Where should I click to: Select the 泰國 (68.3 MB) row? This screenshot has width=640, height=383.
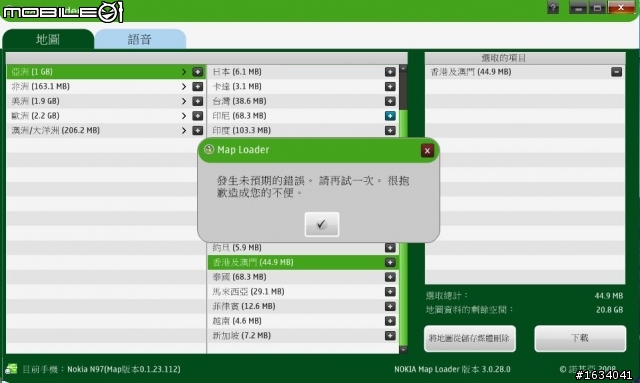tap(303, 277)
